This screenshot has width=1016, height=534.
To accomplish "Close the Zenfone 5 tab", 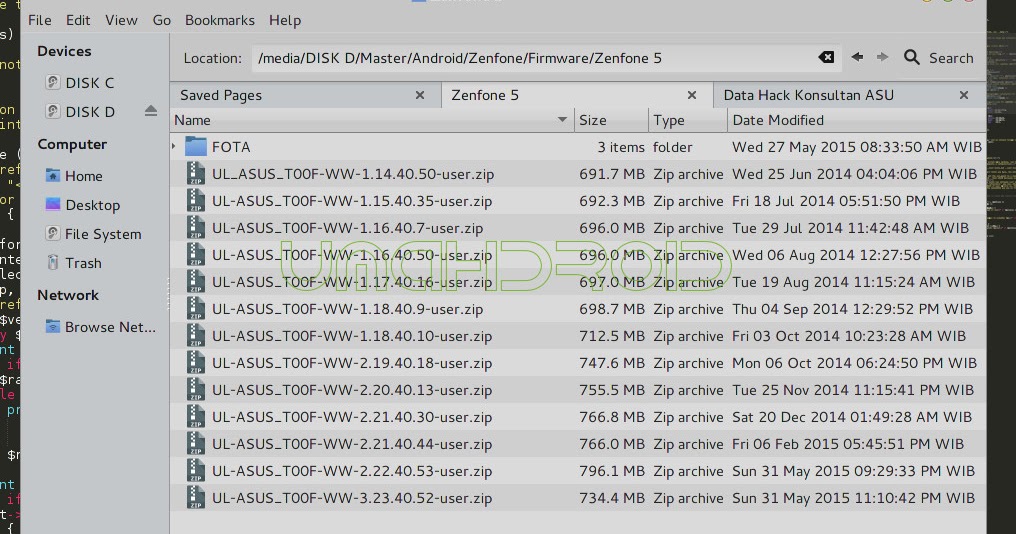I will coord(692,95).
